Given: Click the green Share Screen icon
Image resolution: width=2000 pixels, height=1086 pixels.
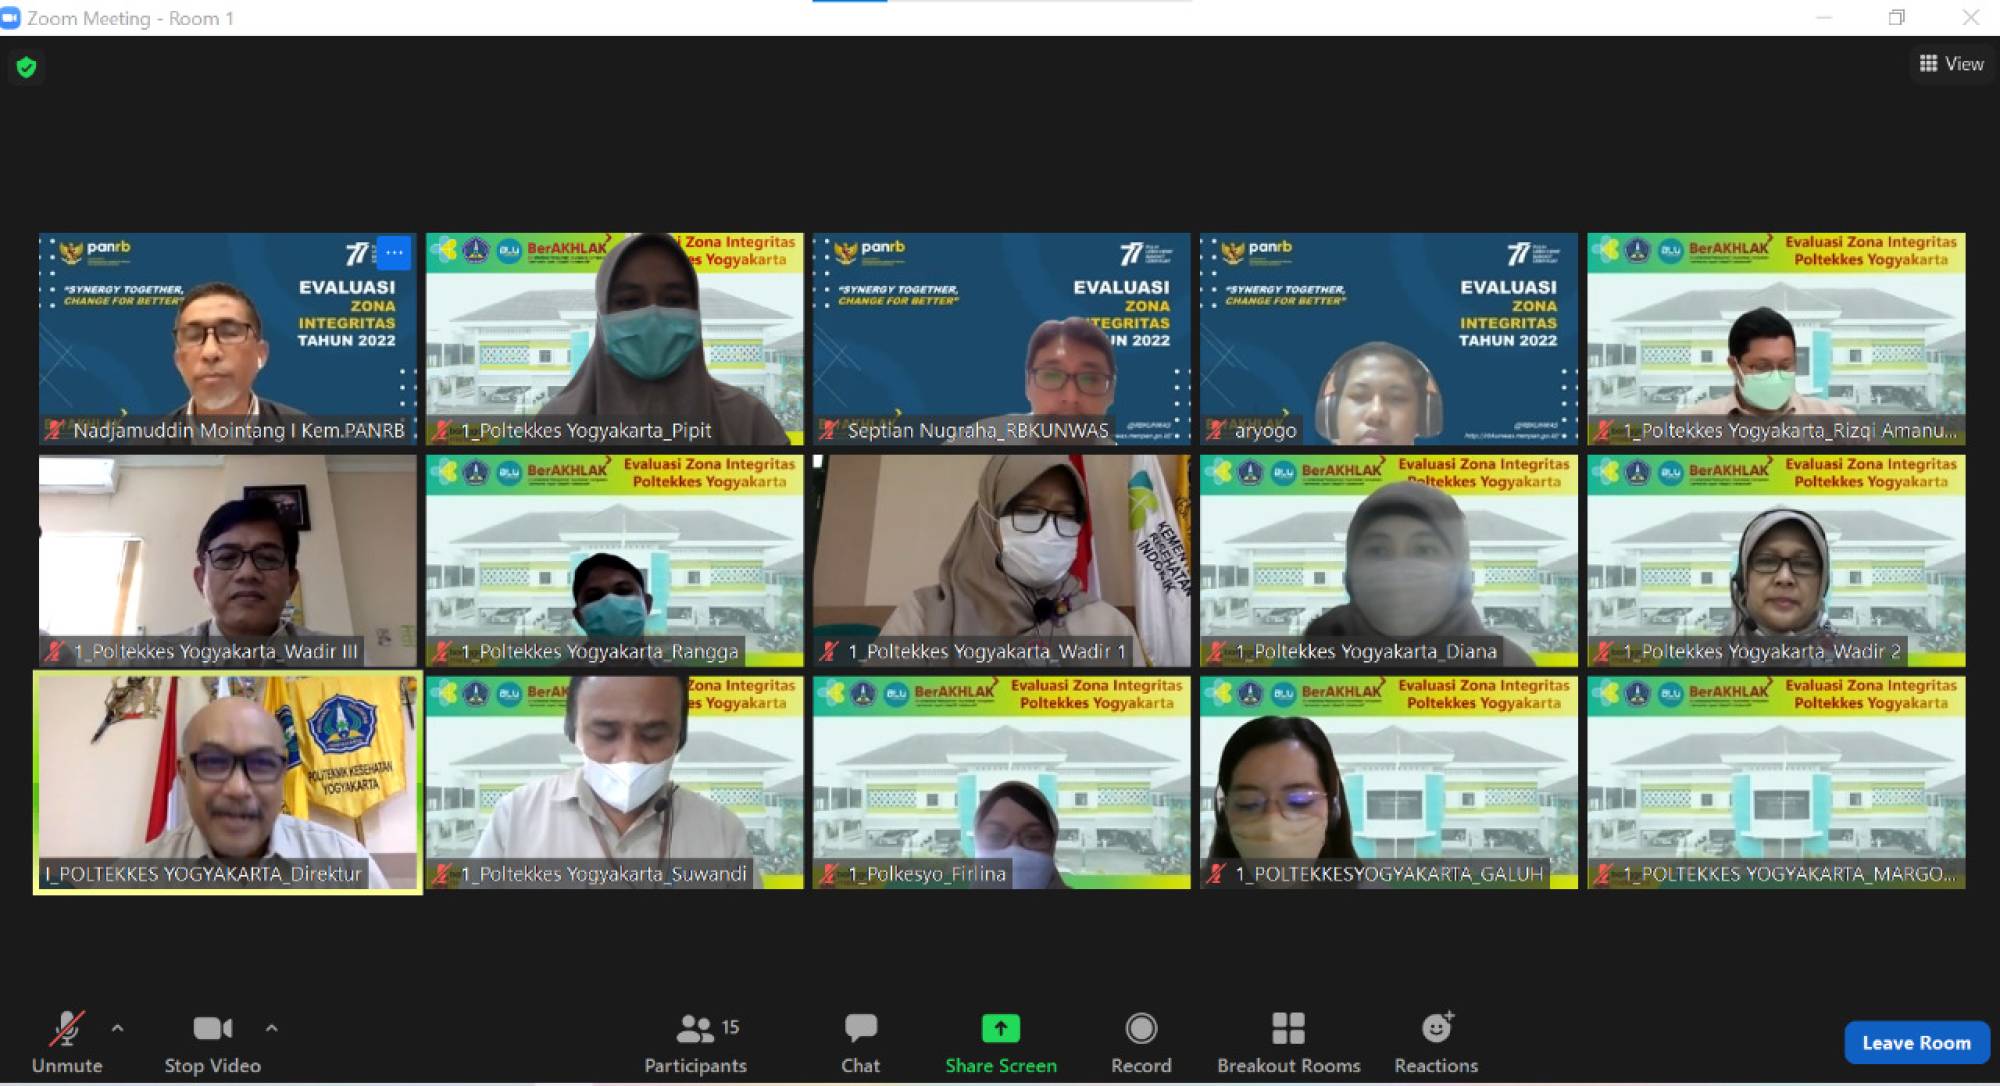Looking at the screenshot, I should point(1000,1029).
